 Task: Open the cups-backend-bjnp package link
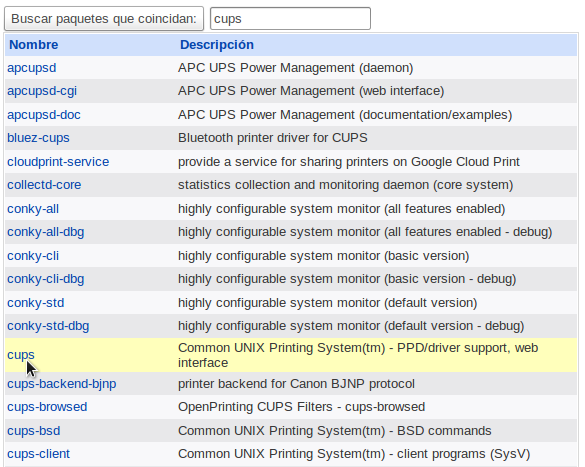62,384
